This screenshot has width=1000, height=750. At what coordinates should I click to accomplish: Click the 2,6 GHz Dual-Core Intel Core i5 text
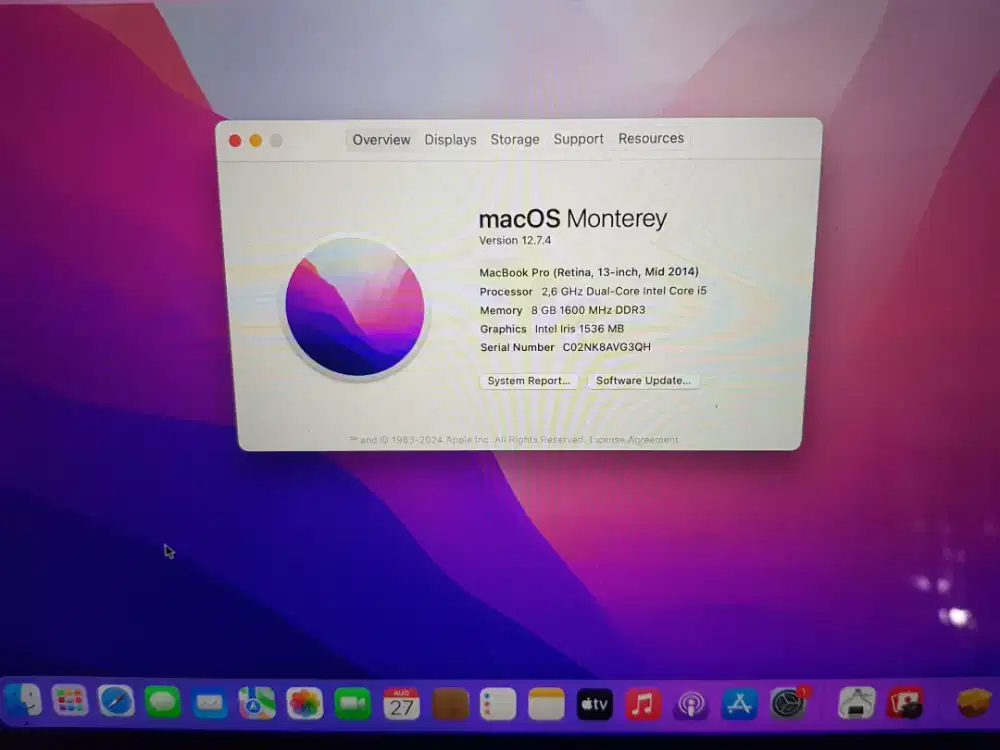[624, 291]
